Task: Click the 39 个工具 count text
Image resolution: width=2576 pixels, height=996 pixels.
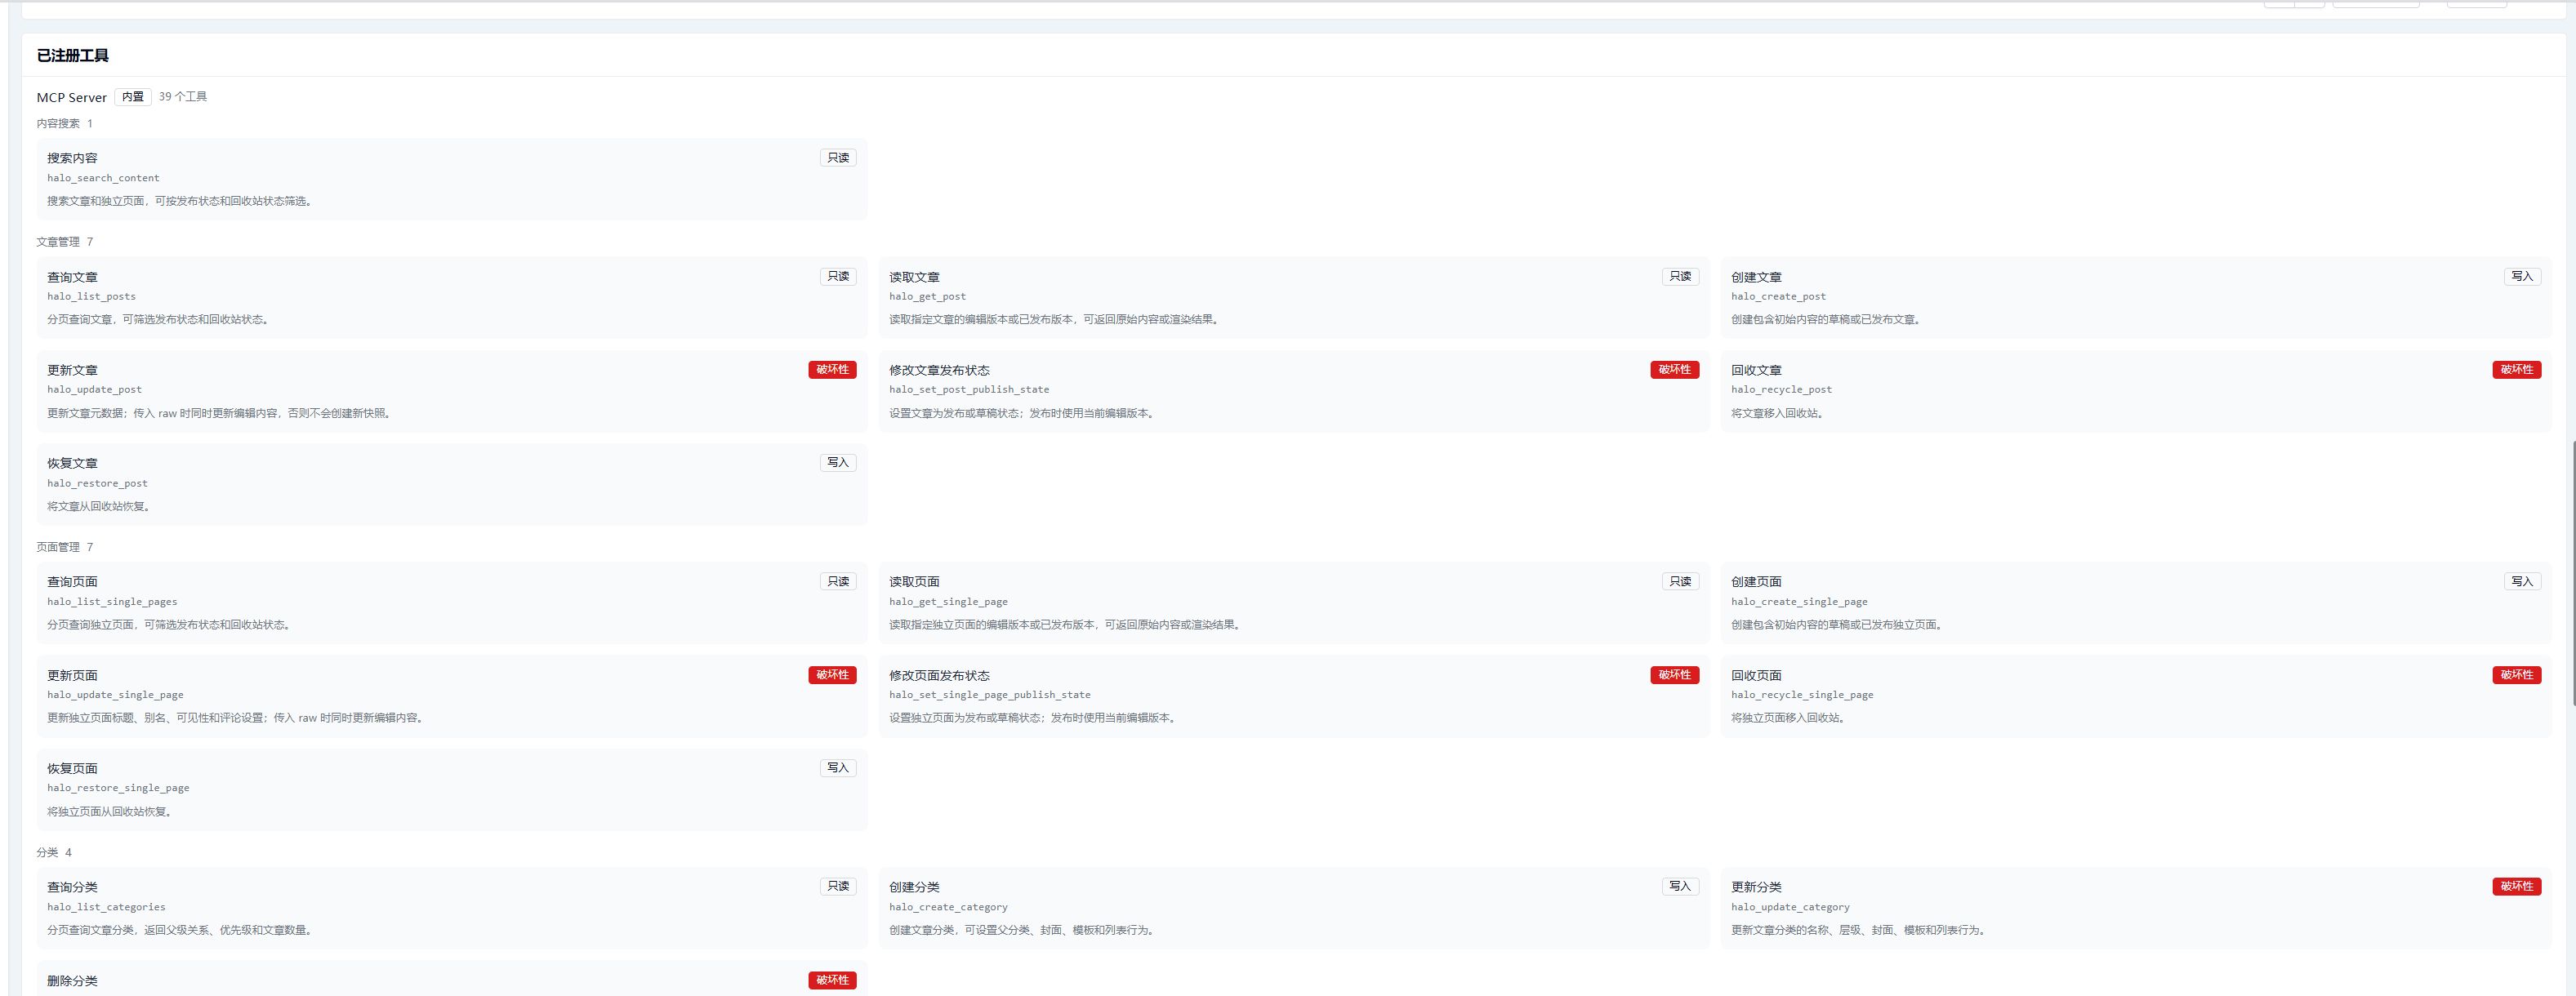Action: (183, 97)
